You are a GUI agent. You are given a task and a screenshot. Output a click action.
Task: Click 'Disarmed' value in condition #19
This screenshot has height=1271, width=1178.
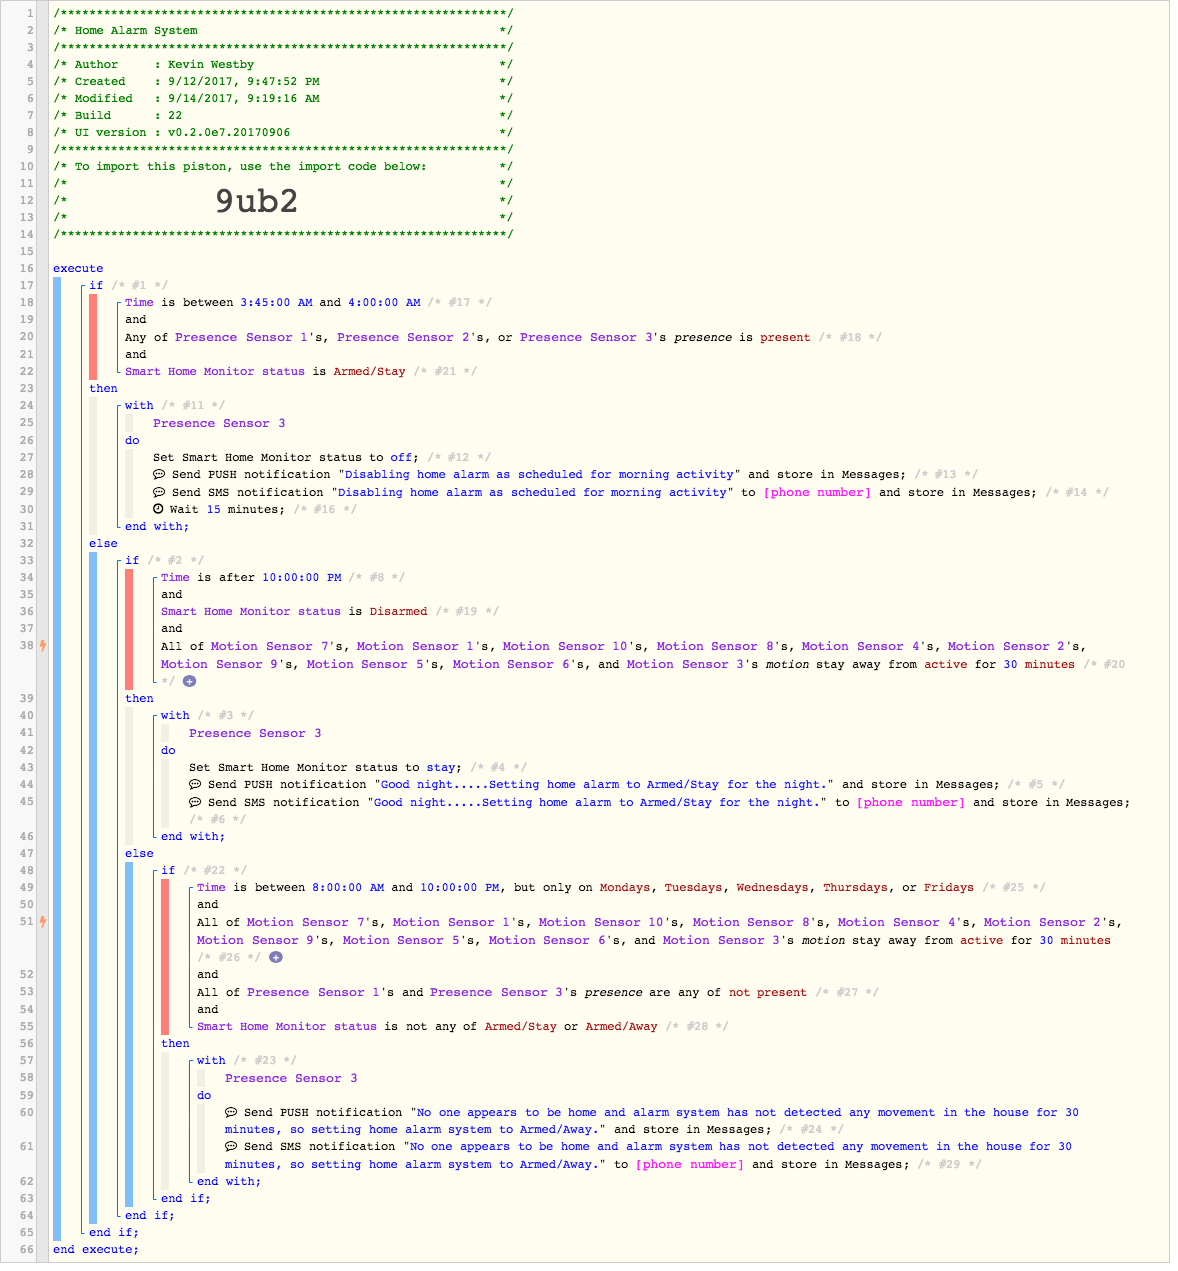(x=398, y=611)
